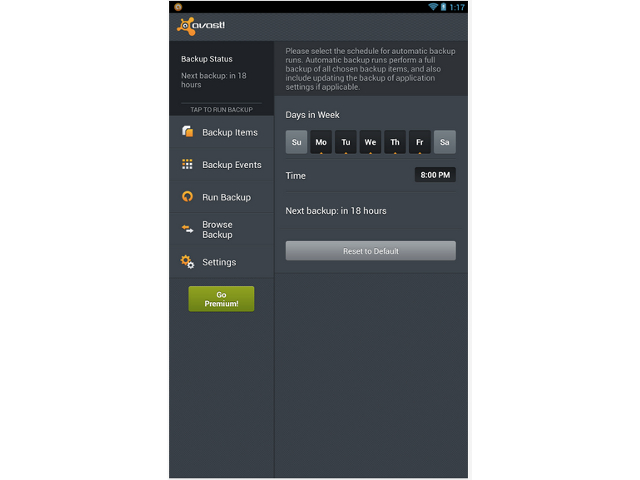Viewport: 640px width, 480px height.
Task: Toggle Friday in backup schedule
Action: tap(420, 142)
